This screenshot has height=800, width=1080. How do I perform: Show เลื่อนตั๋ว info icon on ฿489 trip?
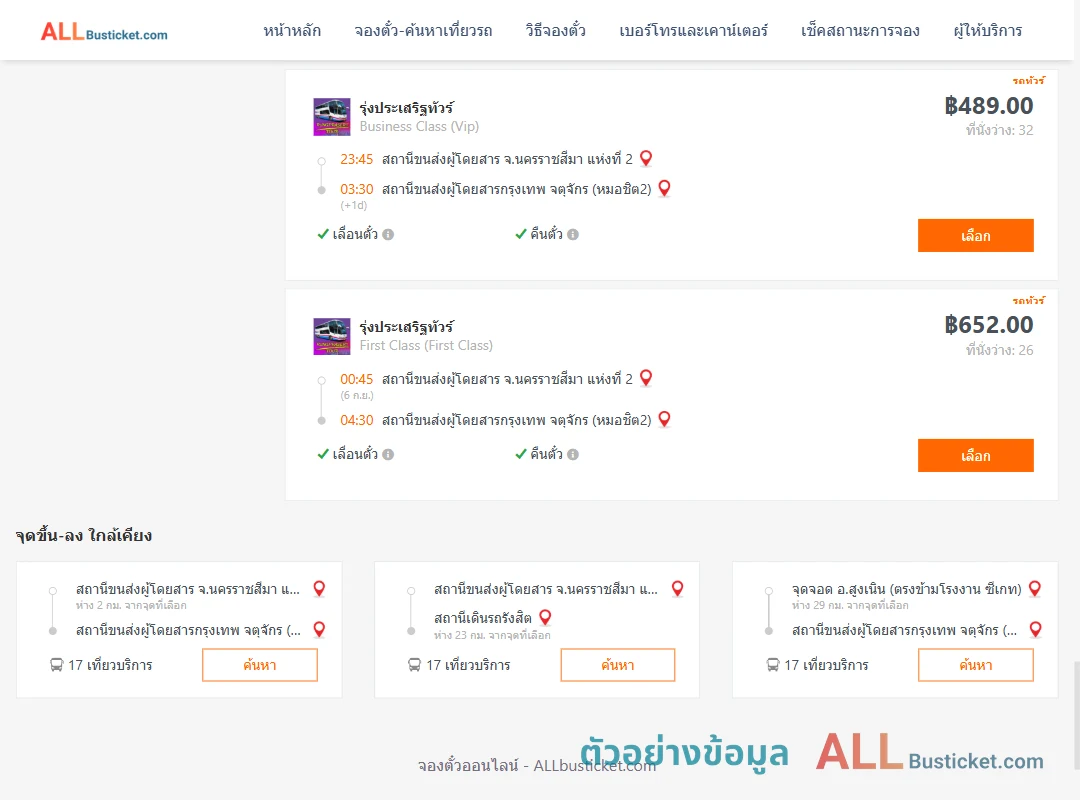point(388,234)
